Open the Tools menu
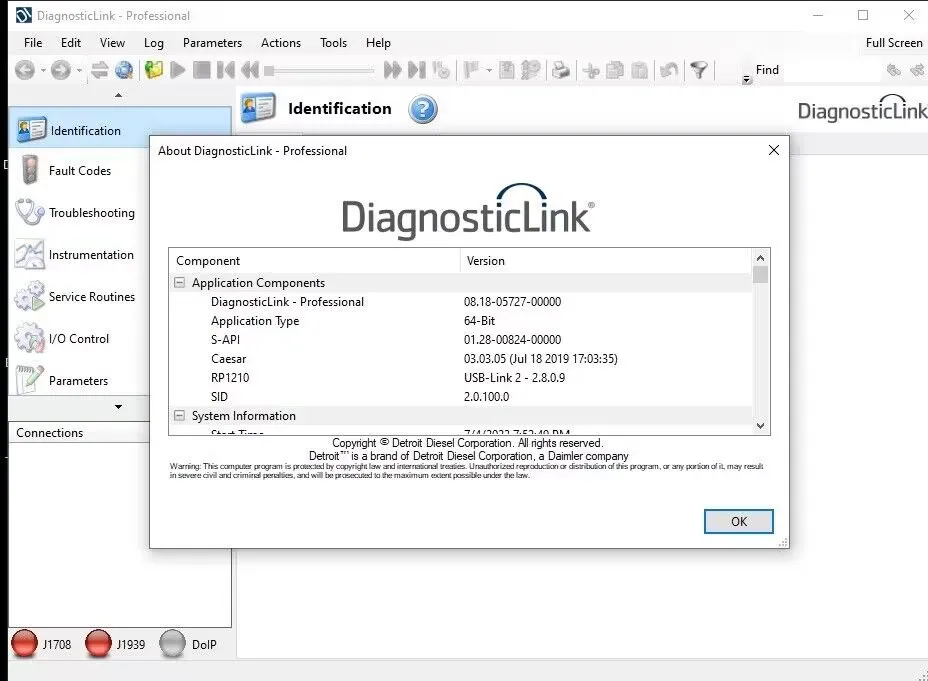The image size is (928, 681). 333,43
